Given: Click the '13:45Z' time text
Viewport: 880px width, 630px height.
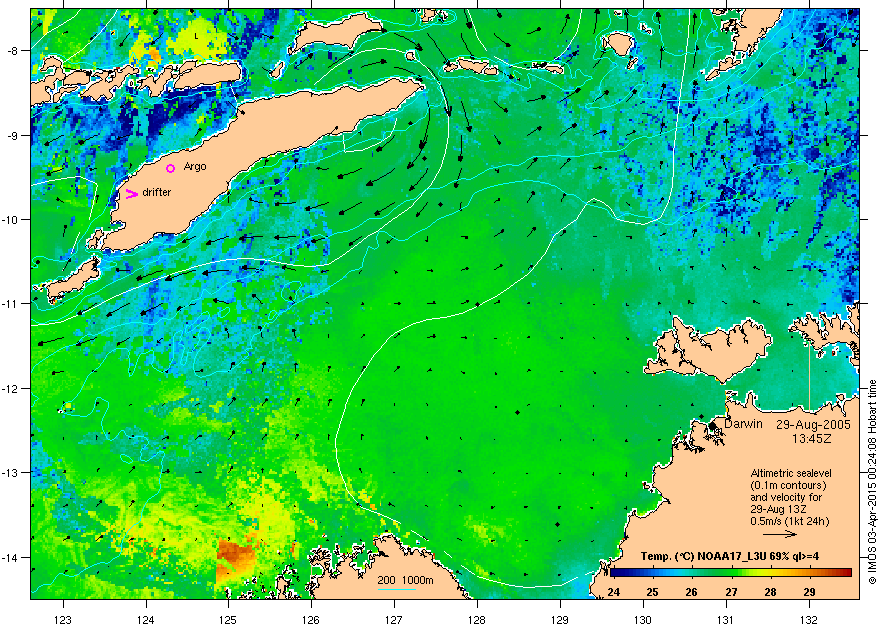Looking at the screenshot, I should tap(812, 438).
